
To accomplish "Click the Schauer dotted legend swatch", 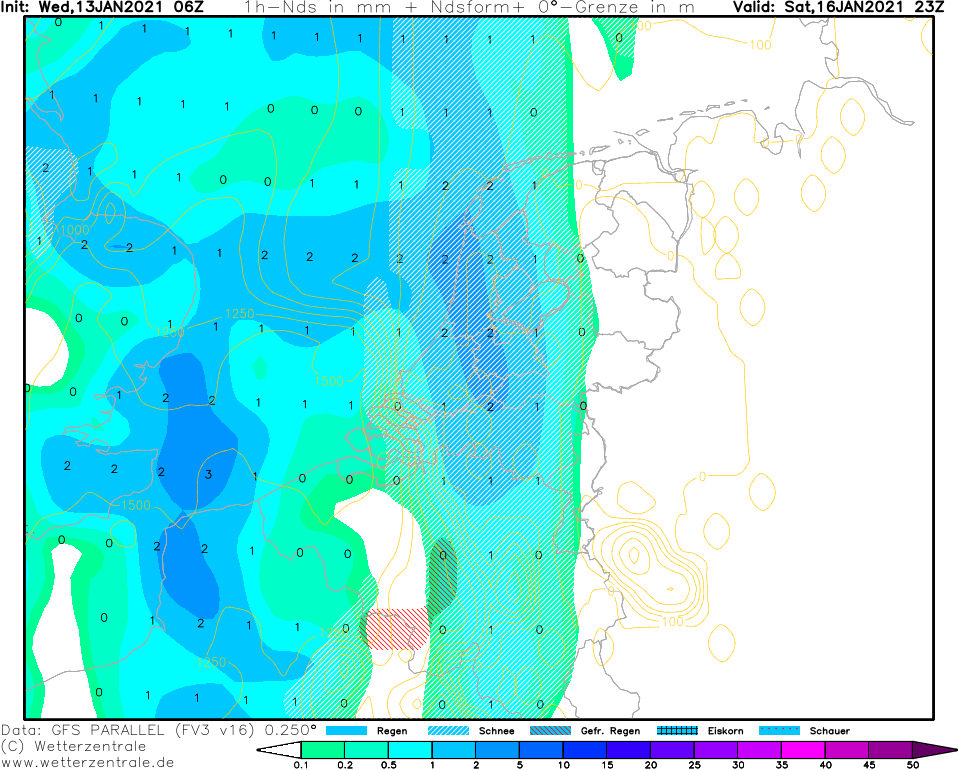I will 779,730.
